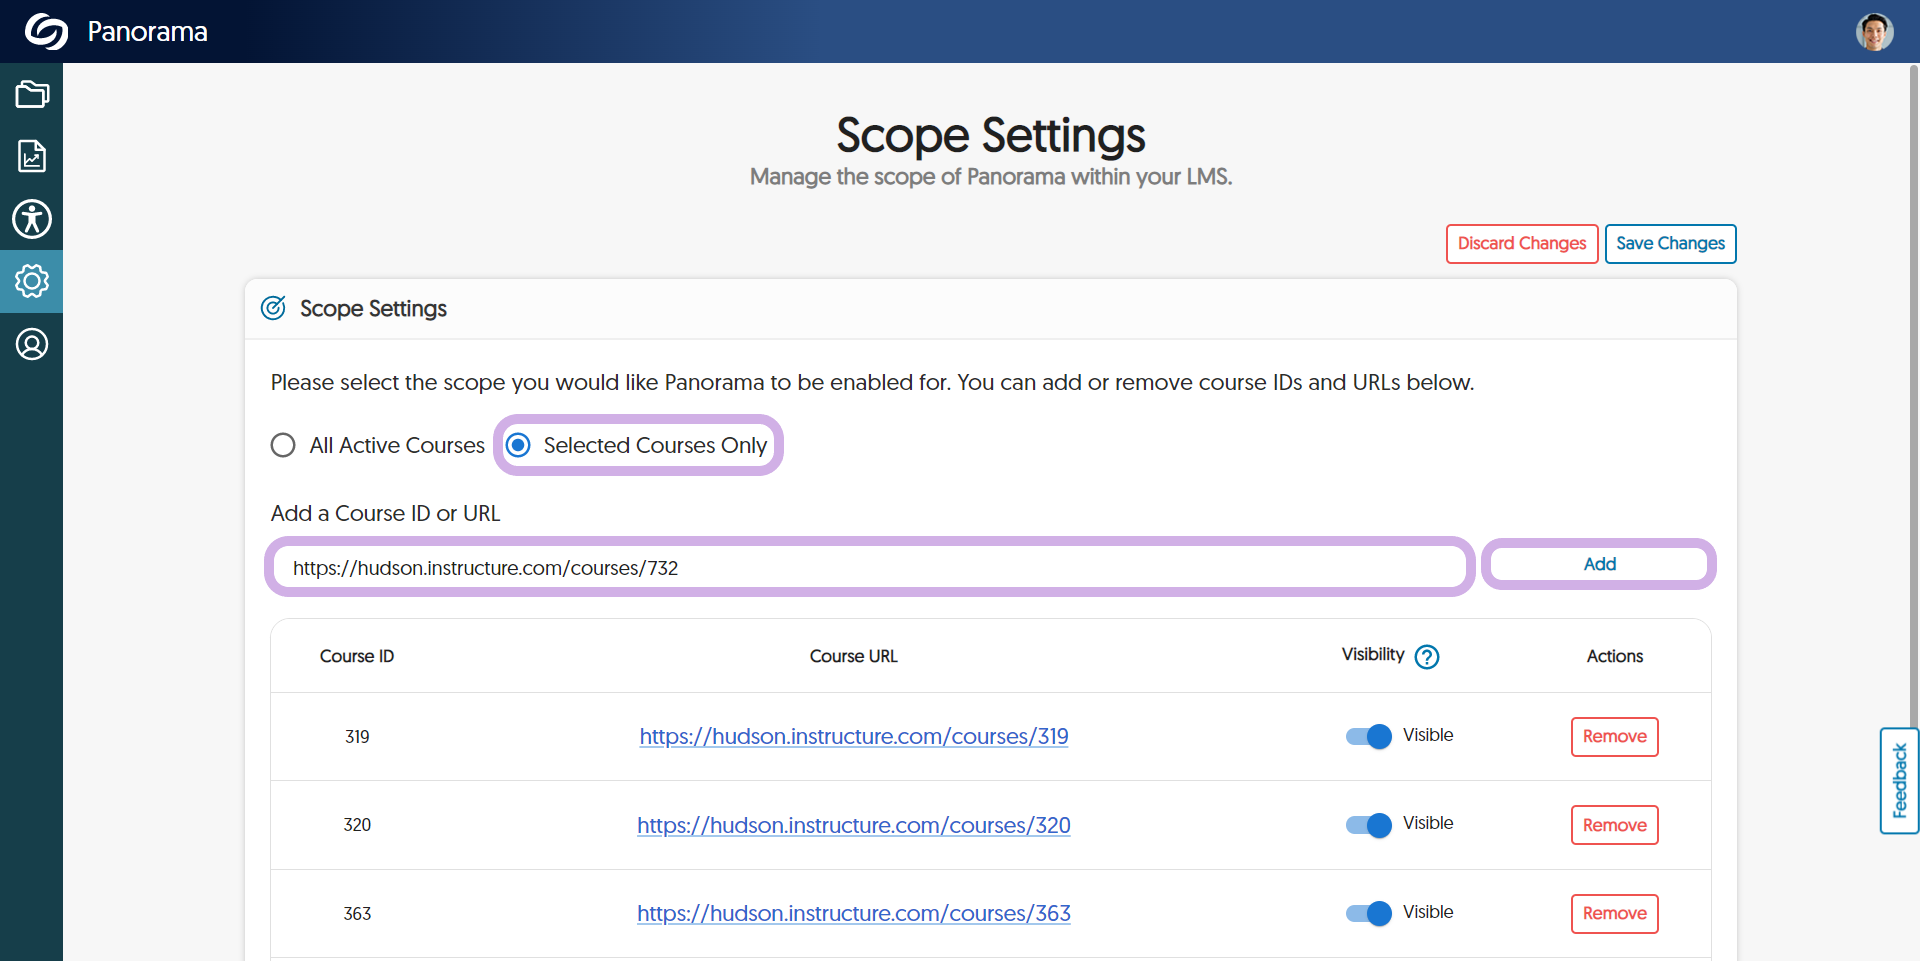Click the Actions column header
This screenshot has width=1920, height=961.
[1615, 656]
